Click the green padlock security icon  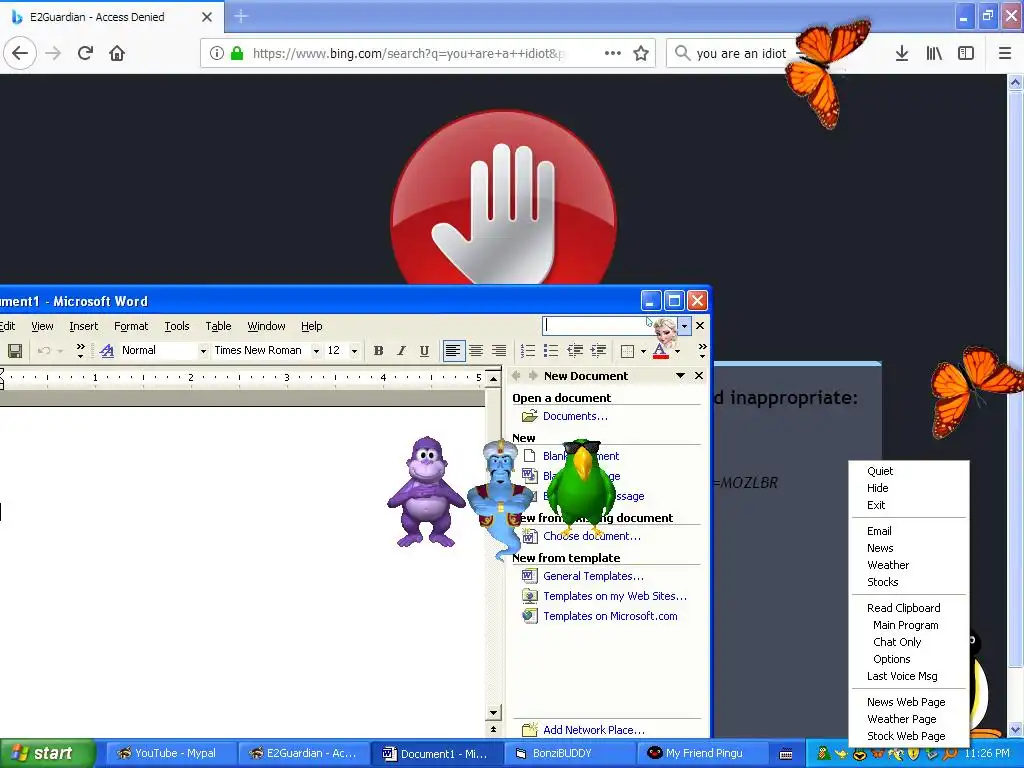click(237, 54)
